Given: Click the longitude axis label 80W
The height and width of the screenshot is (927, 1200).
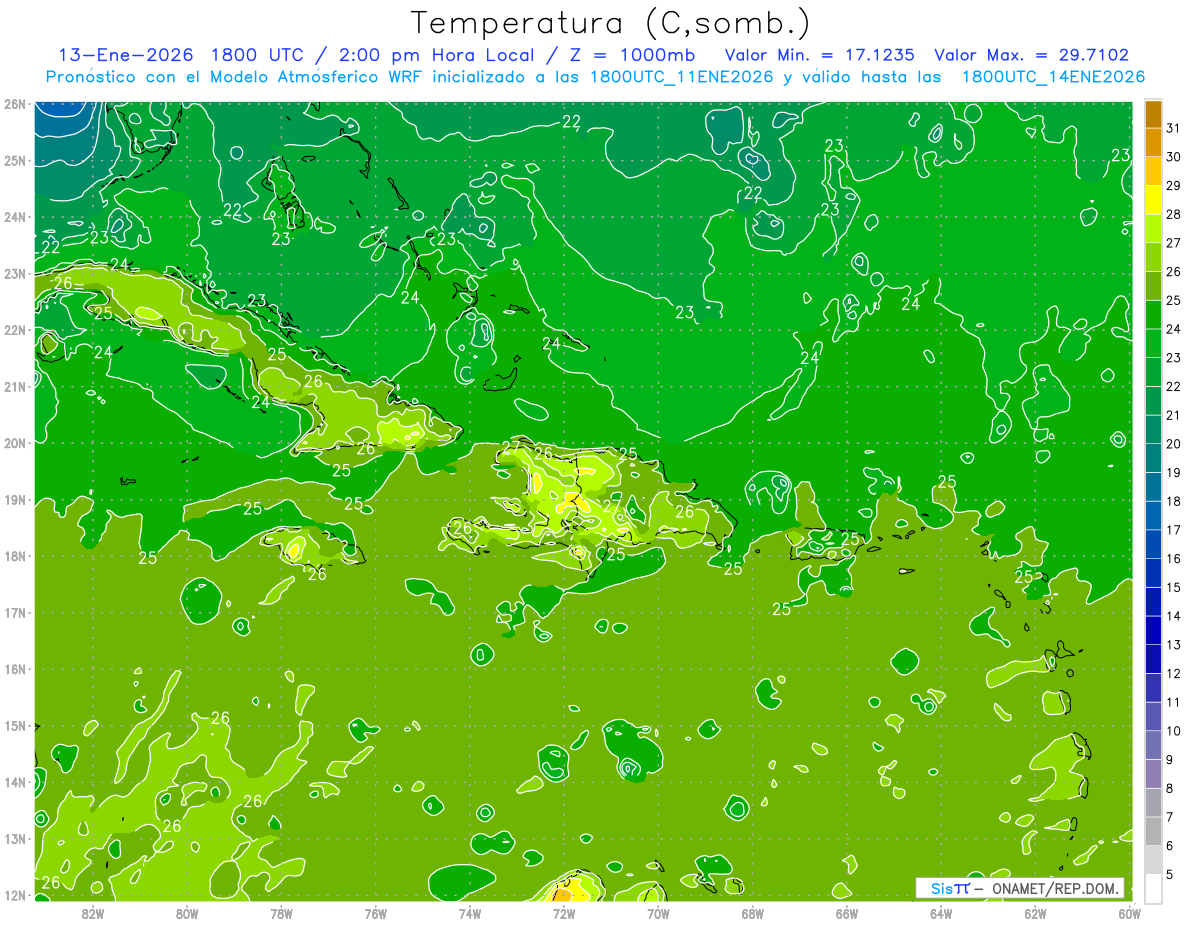Looking at the screenshot, I should coord(187,913).
